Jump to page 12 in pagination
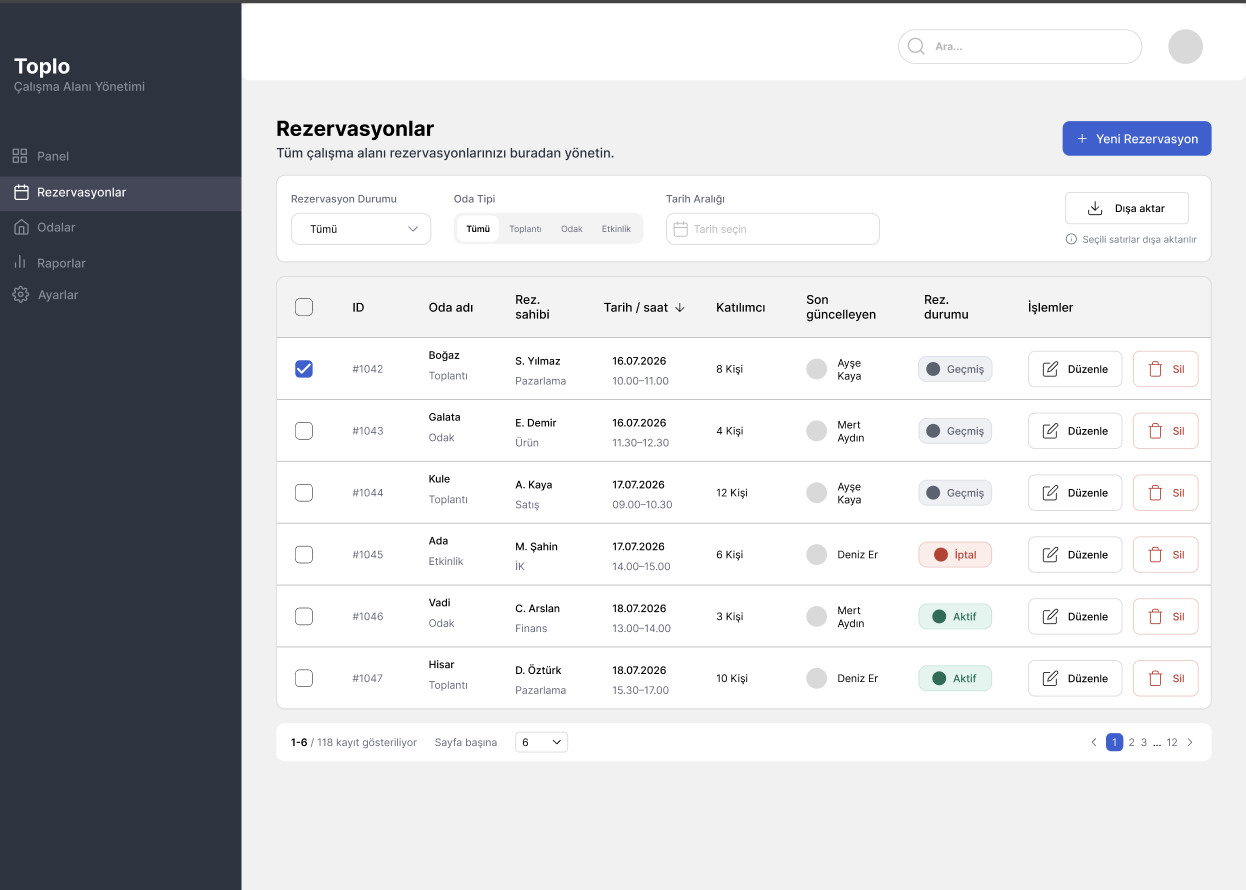The image size is (1246, 890). pyautogui.click(x=1172, y=742)
